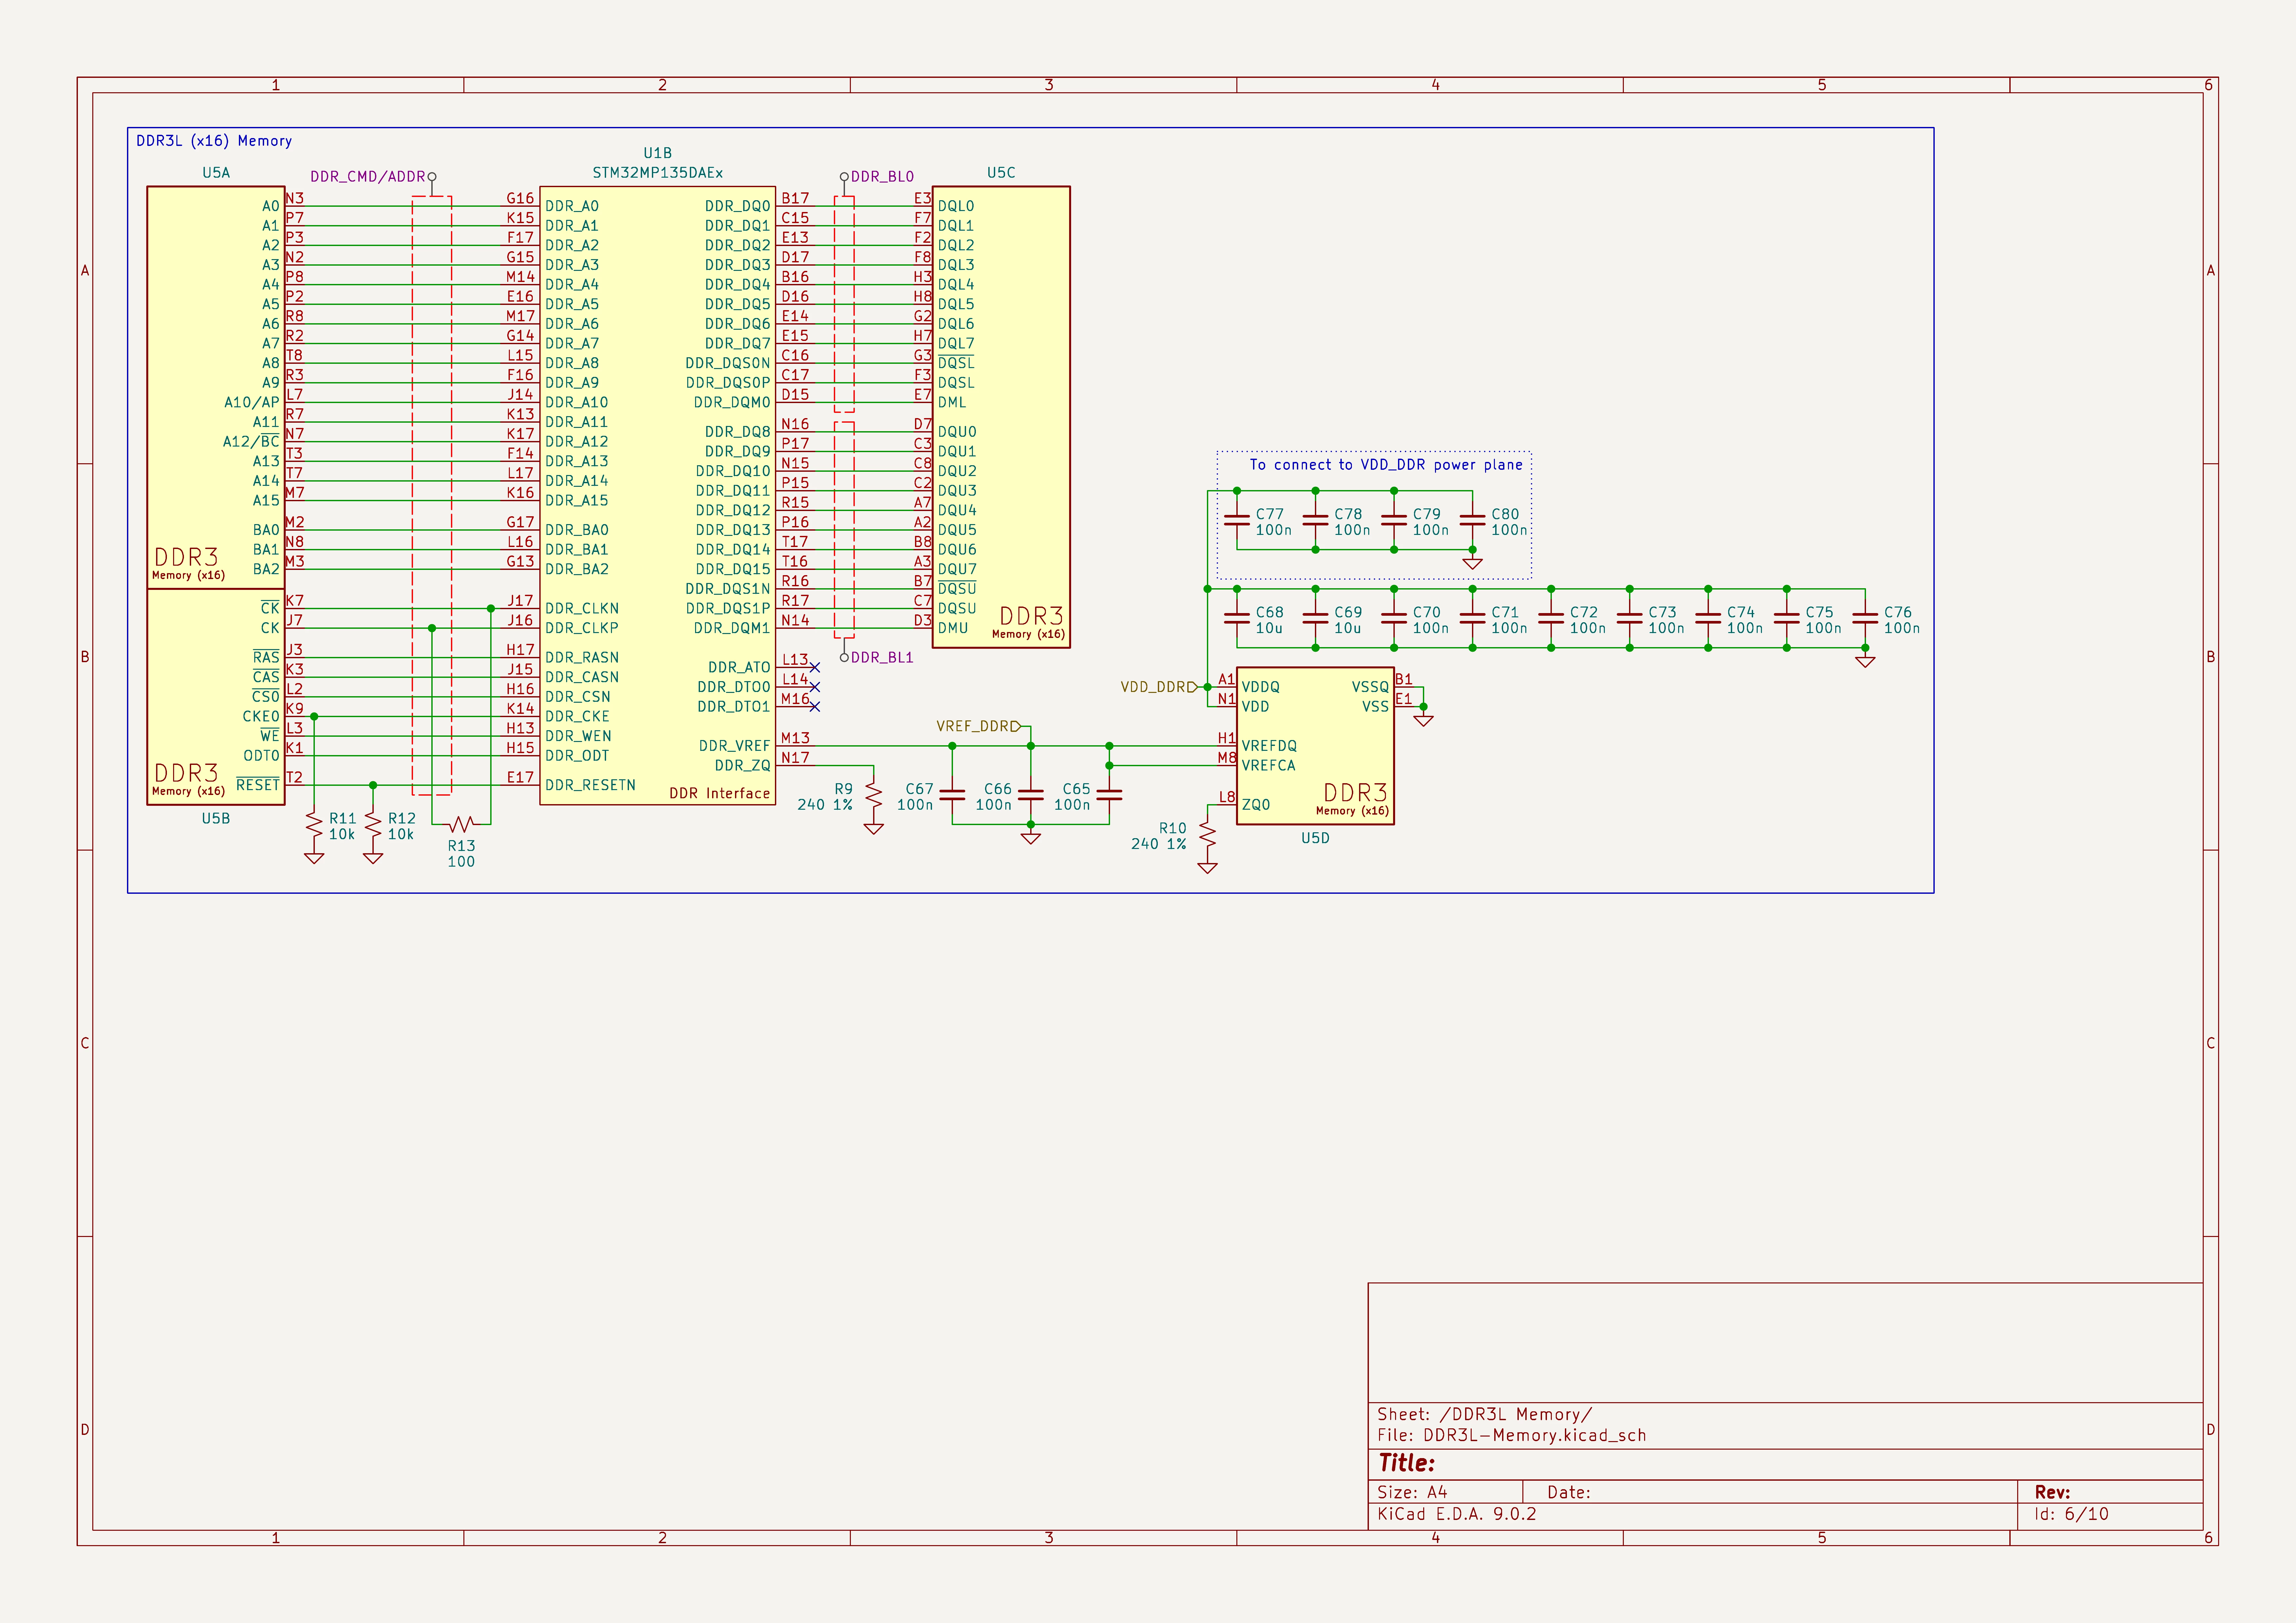
Task: Select the 'To connect to VDD_DDR power plane' note
Action: coord(1386,465)
